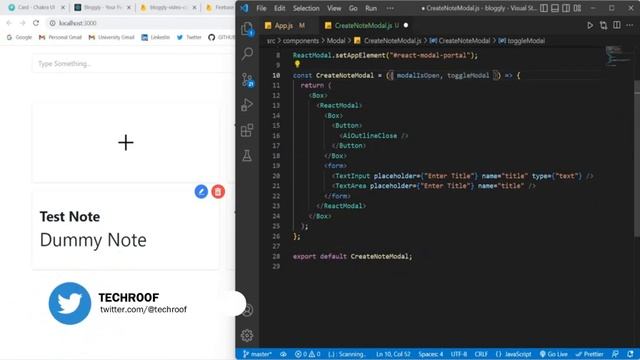
Task: Click the toggleModal breadcrumb
Action: point(522,40)
